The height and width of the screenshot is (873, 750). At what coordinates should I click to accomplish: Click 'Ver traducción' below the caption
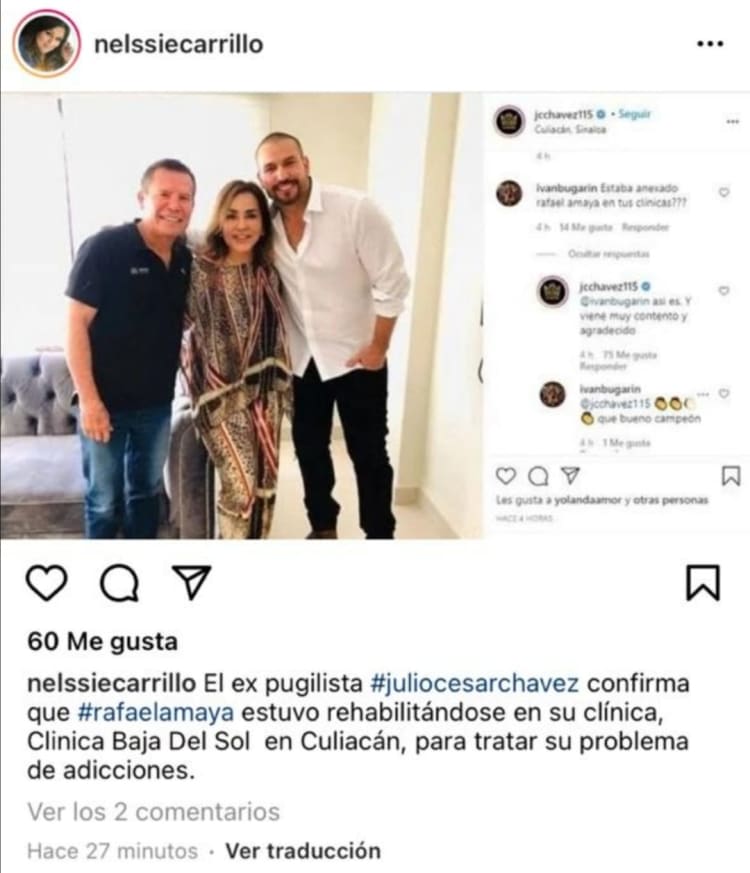(303, 851)
